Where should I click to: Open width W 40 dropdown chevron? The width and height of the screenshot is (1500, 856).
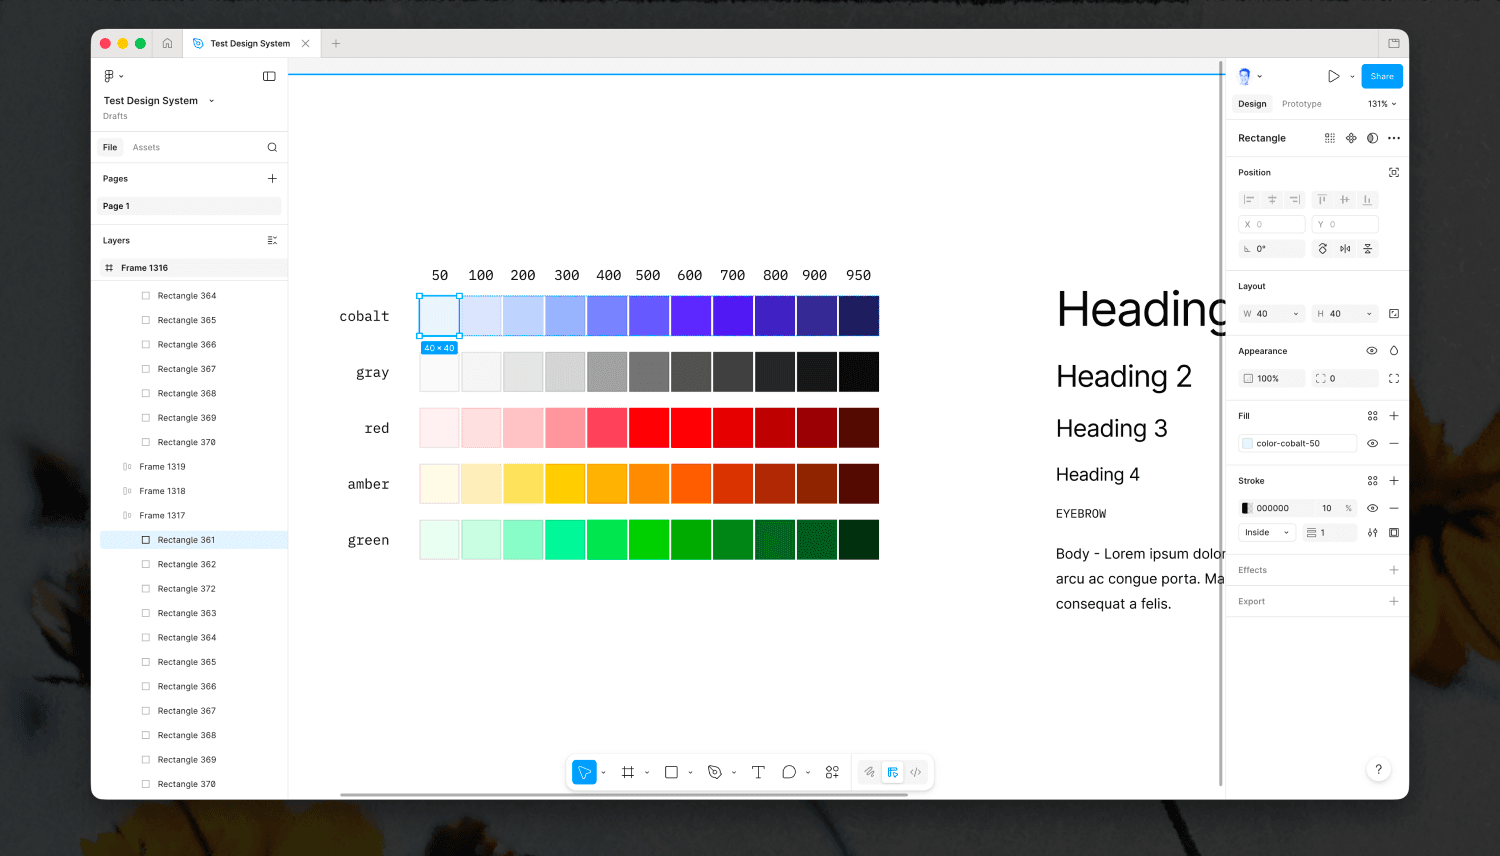coord(1296,314)
